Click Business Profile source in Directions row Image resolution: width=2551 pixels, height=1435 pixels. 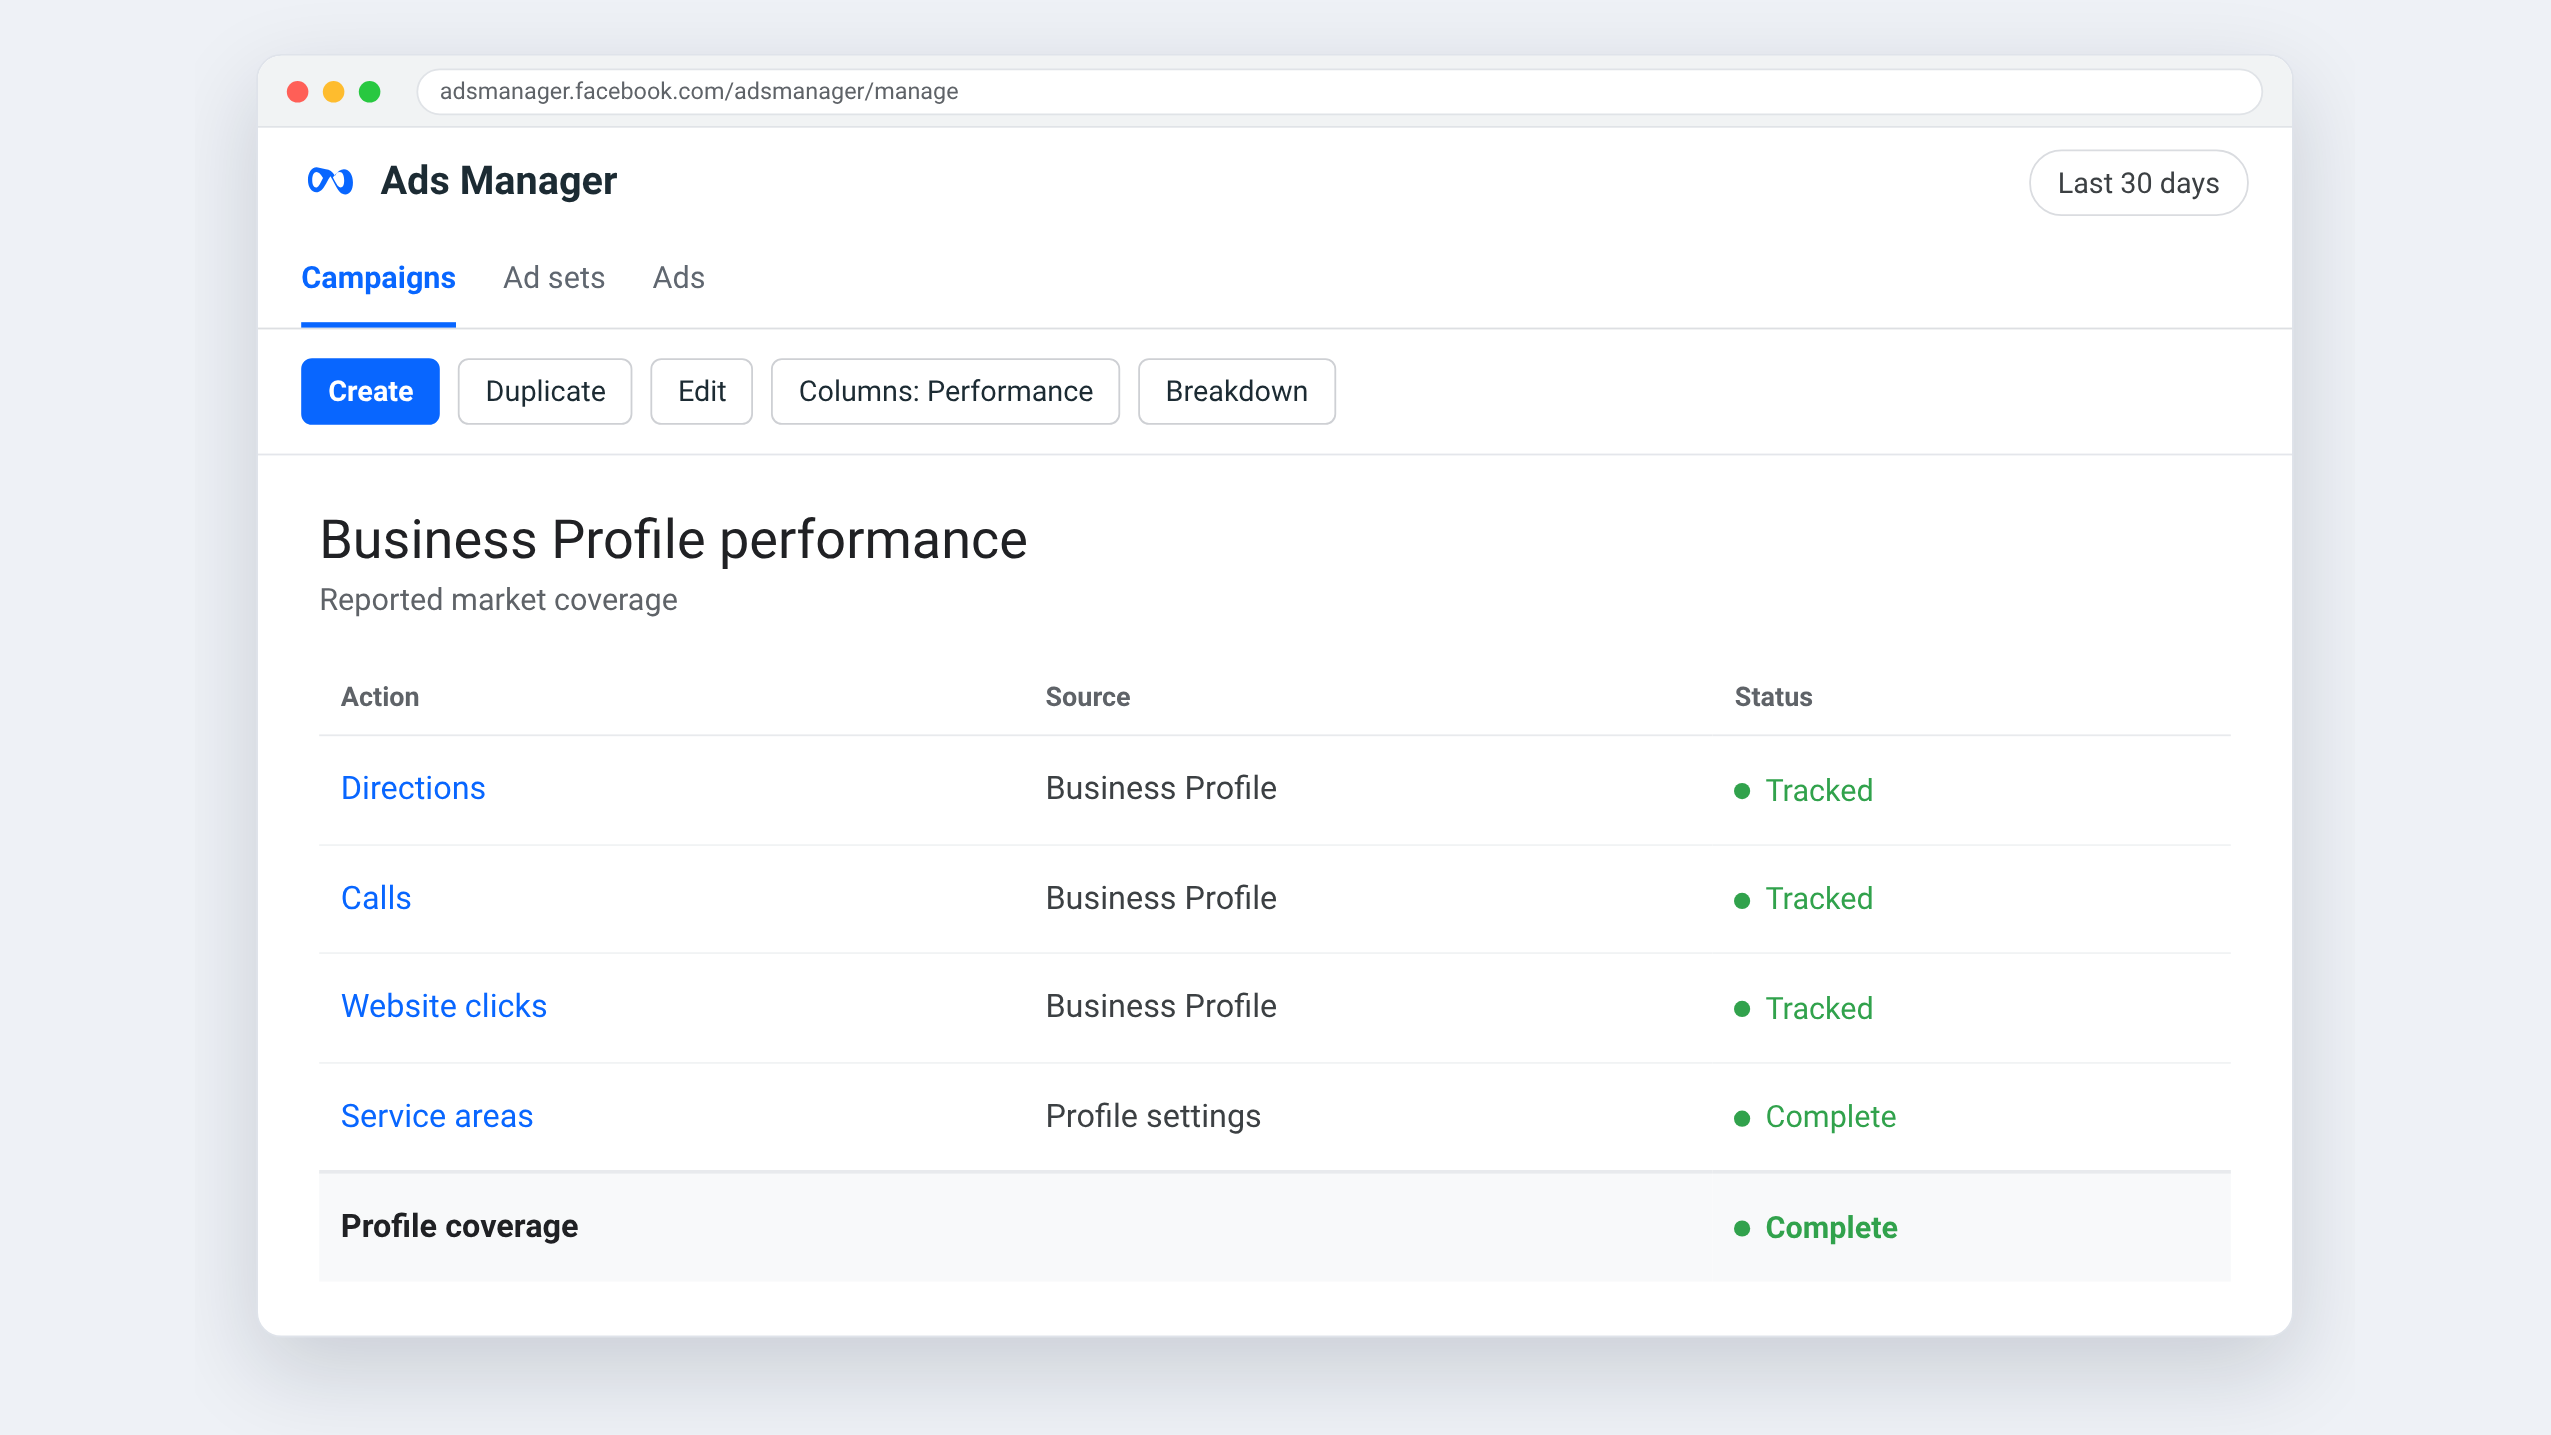[1161, 788]
